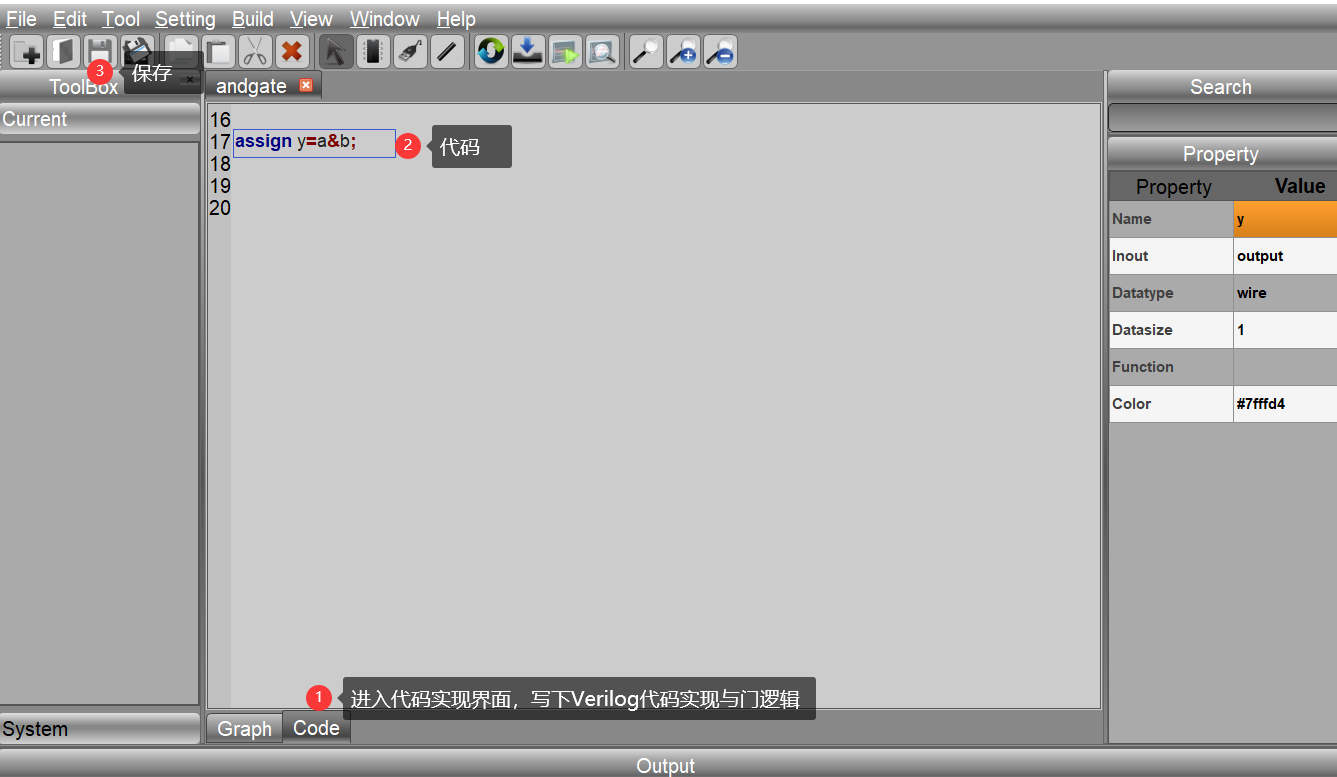Viewport: 1337px width, 777px height.
Task: Open the magnifier-over-window inspect icon
Action: click(x=602, y=52)
